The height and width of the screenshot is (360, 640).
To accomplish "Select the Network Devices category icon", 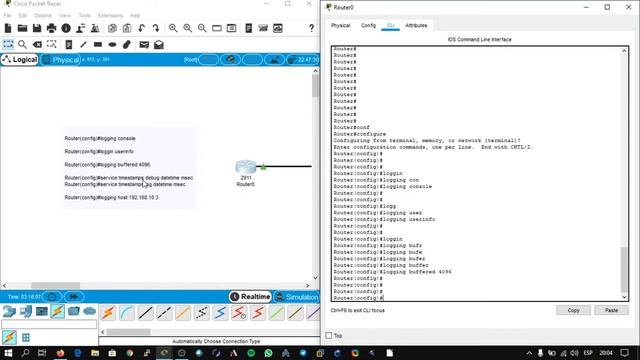I will coord(9,311).
